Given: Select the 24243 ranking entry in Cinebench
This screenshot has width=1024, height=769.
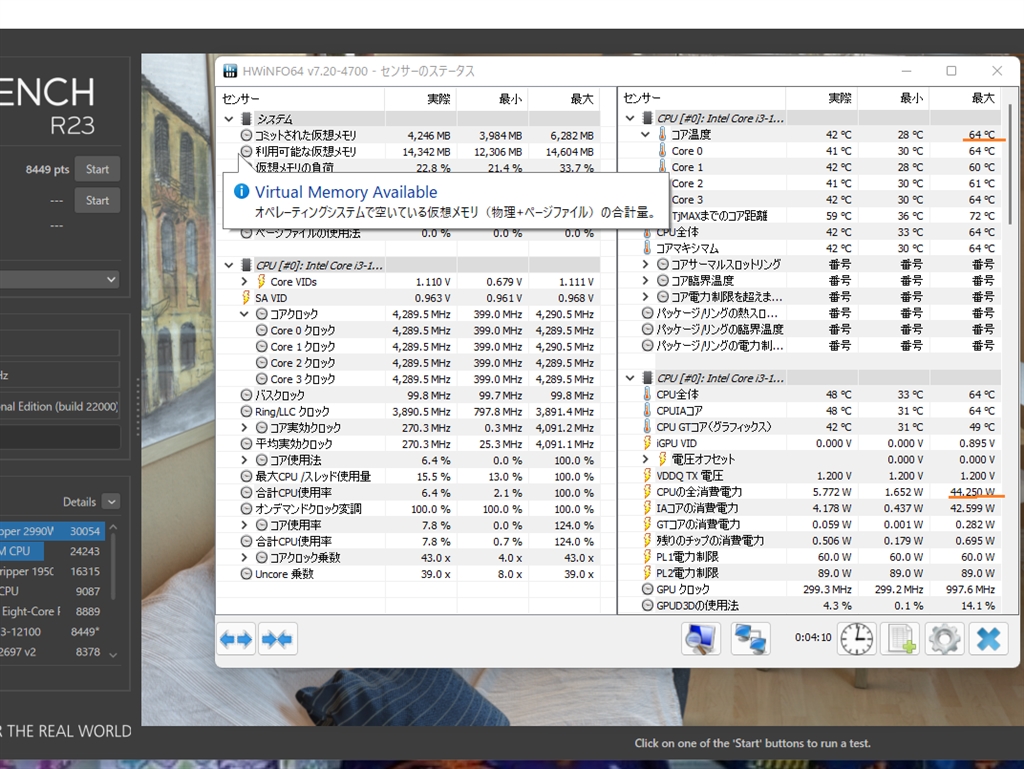Looking at the screenshot, I should [52, 552].
